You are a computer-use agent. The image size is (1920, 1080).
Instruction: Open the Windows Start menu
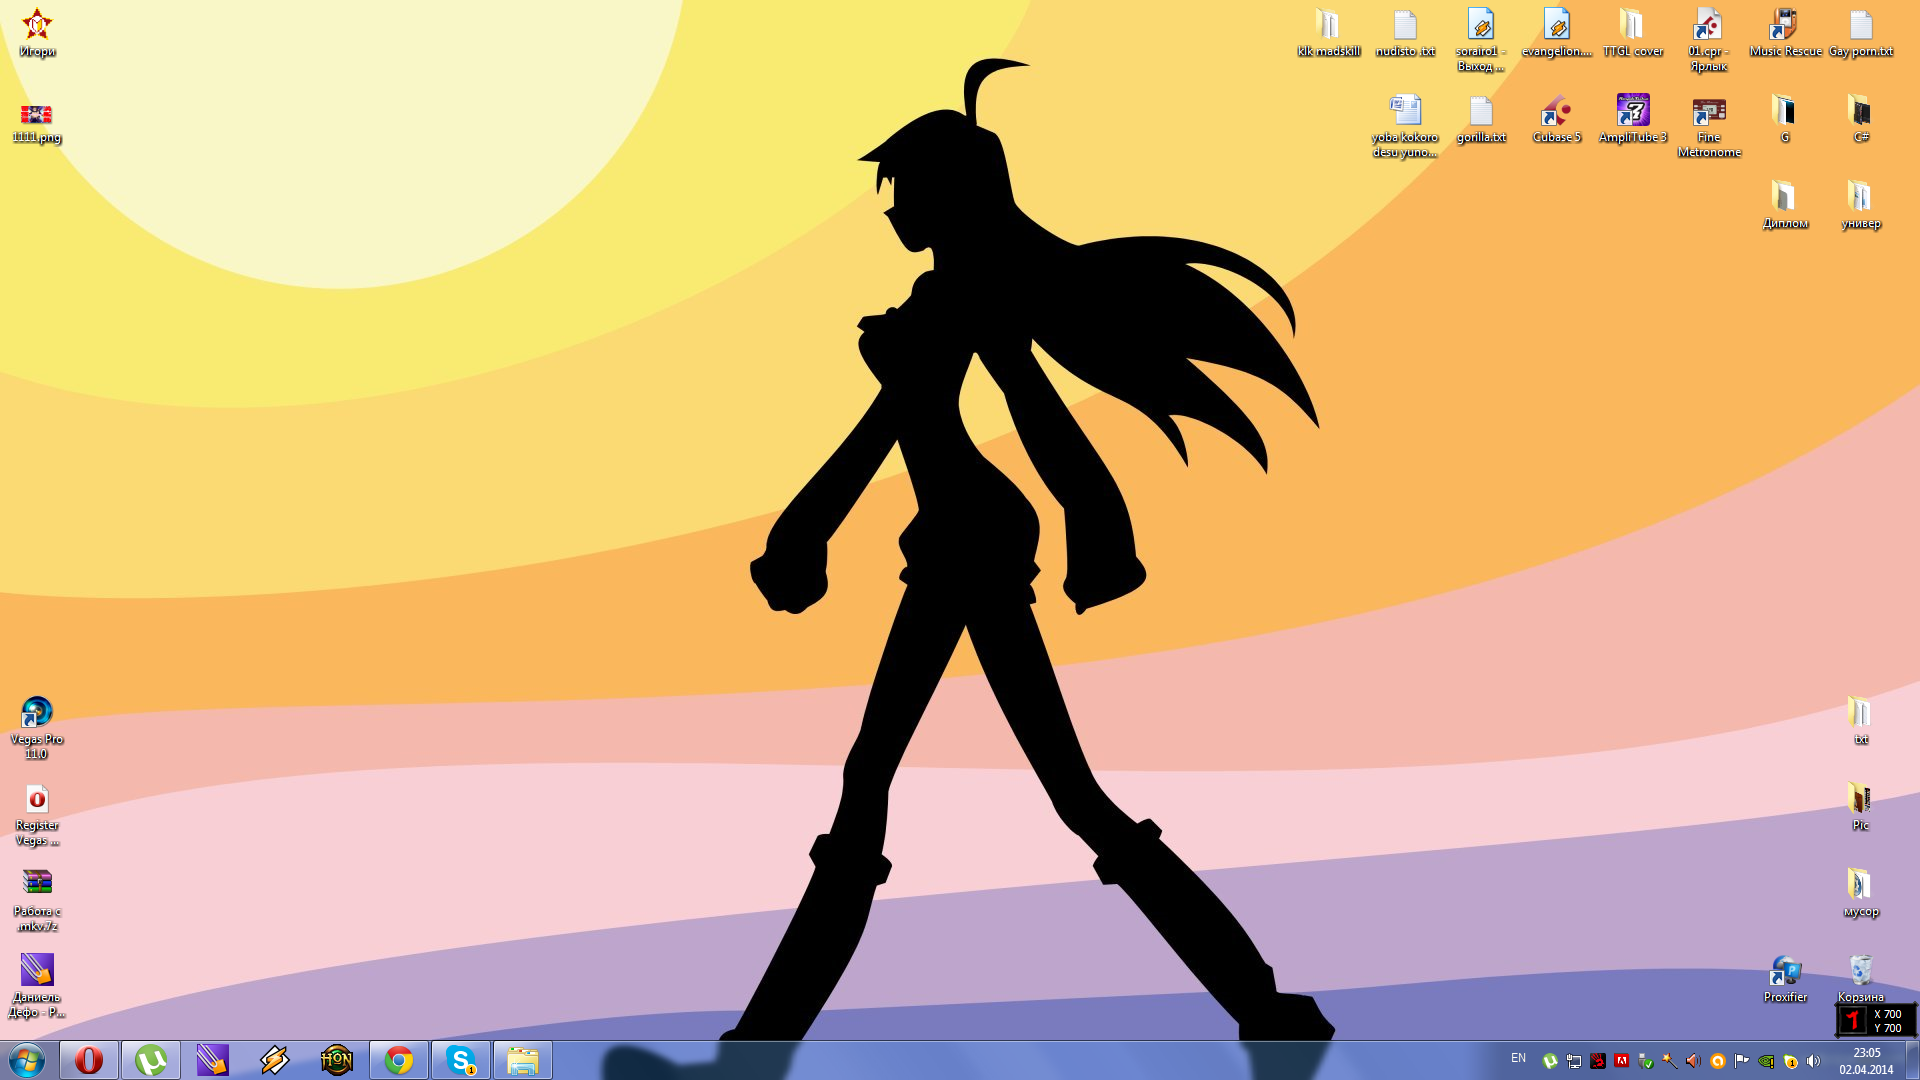coord(27,1060)
